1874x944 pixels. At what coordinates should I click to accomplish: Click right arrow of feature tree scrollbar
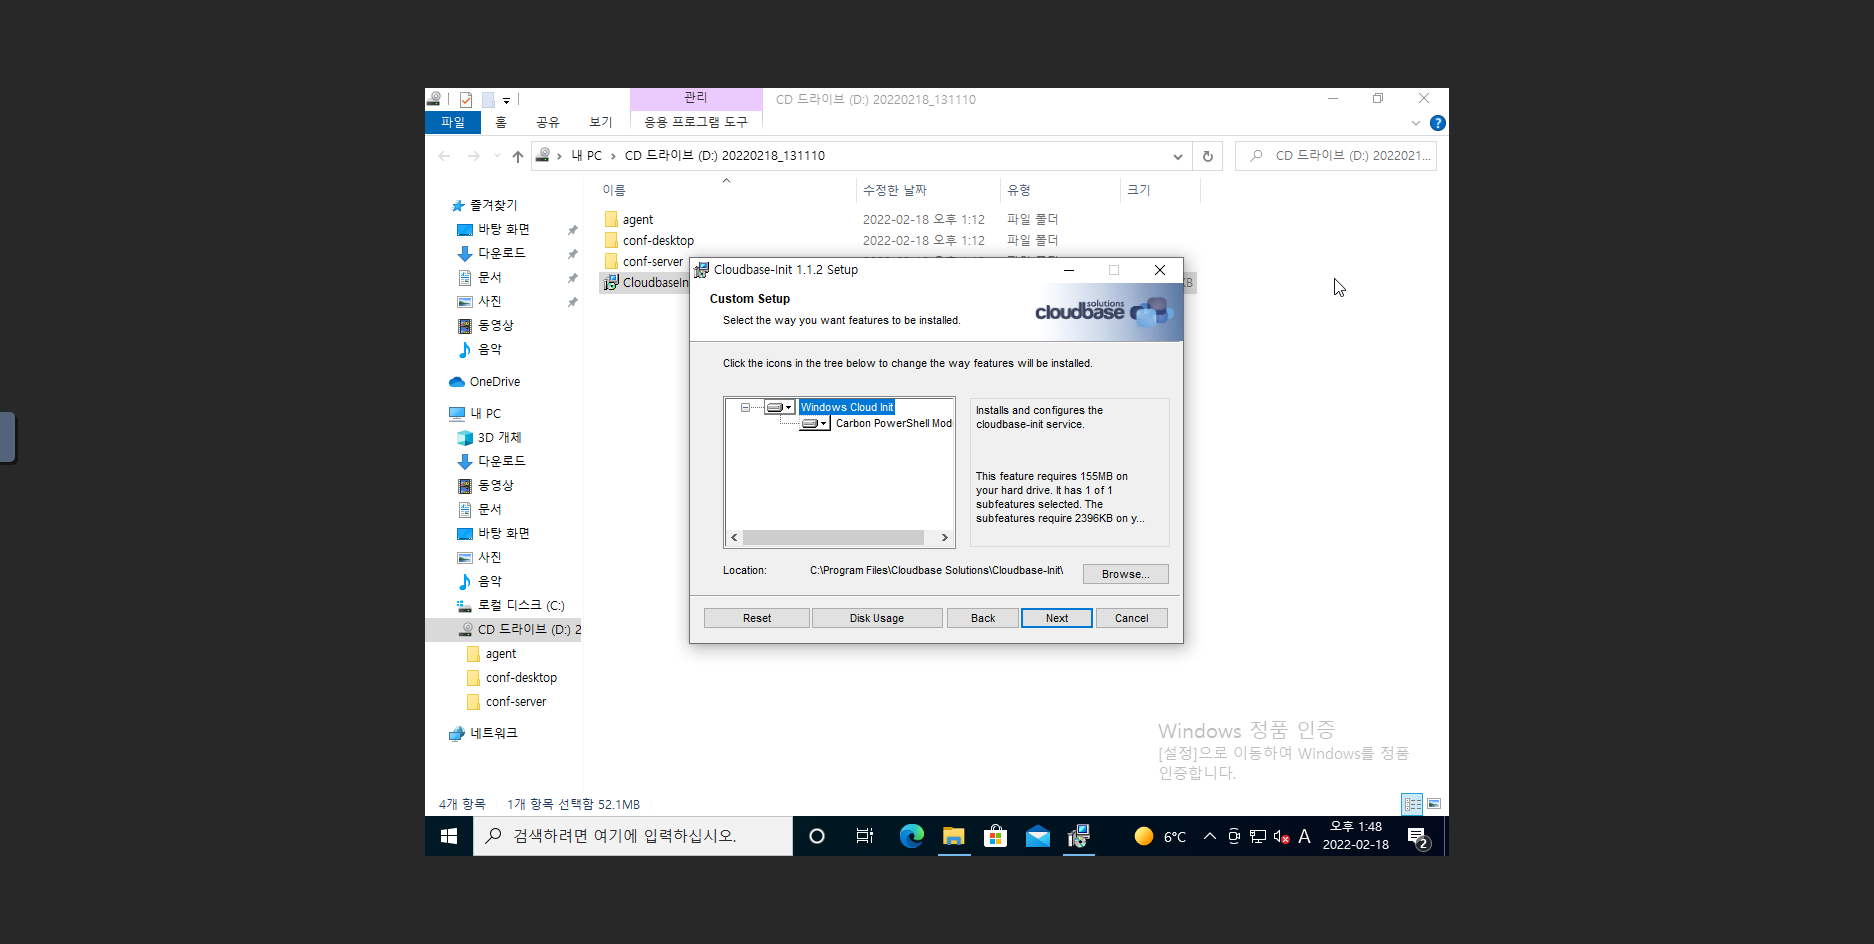(945, 538)
